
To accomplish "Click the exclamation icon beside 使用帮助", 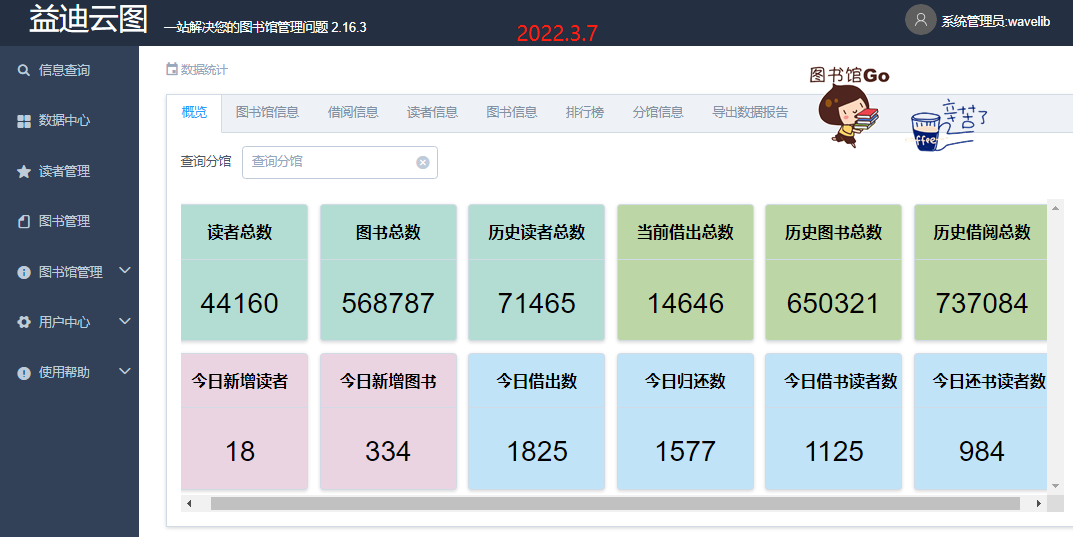I will (24, 372).
